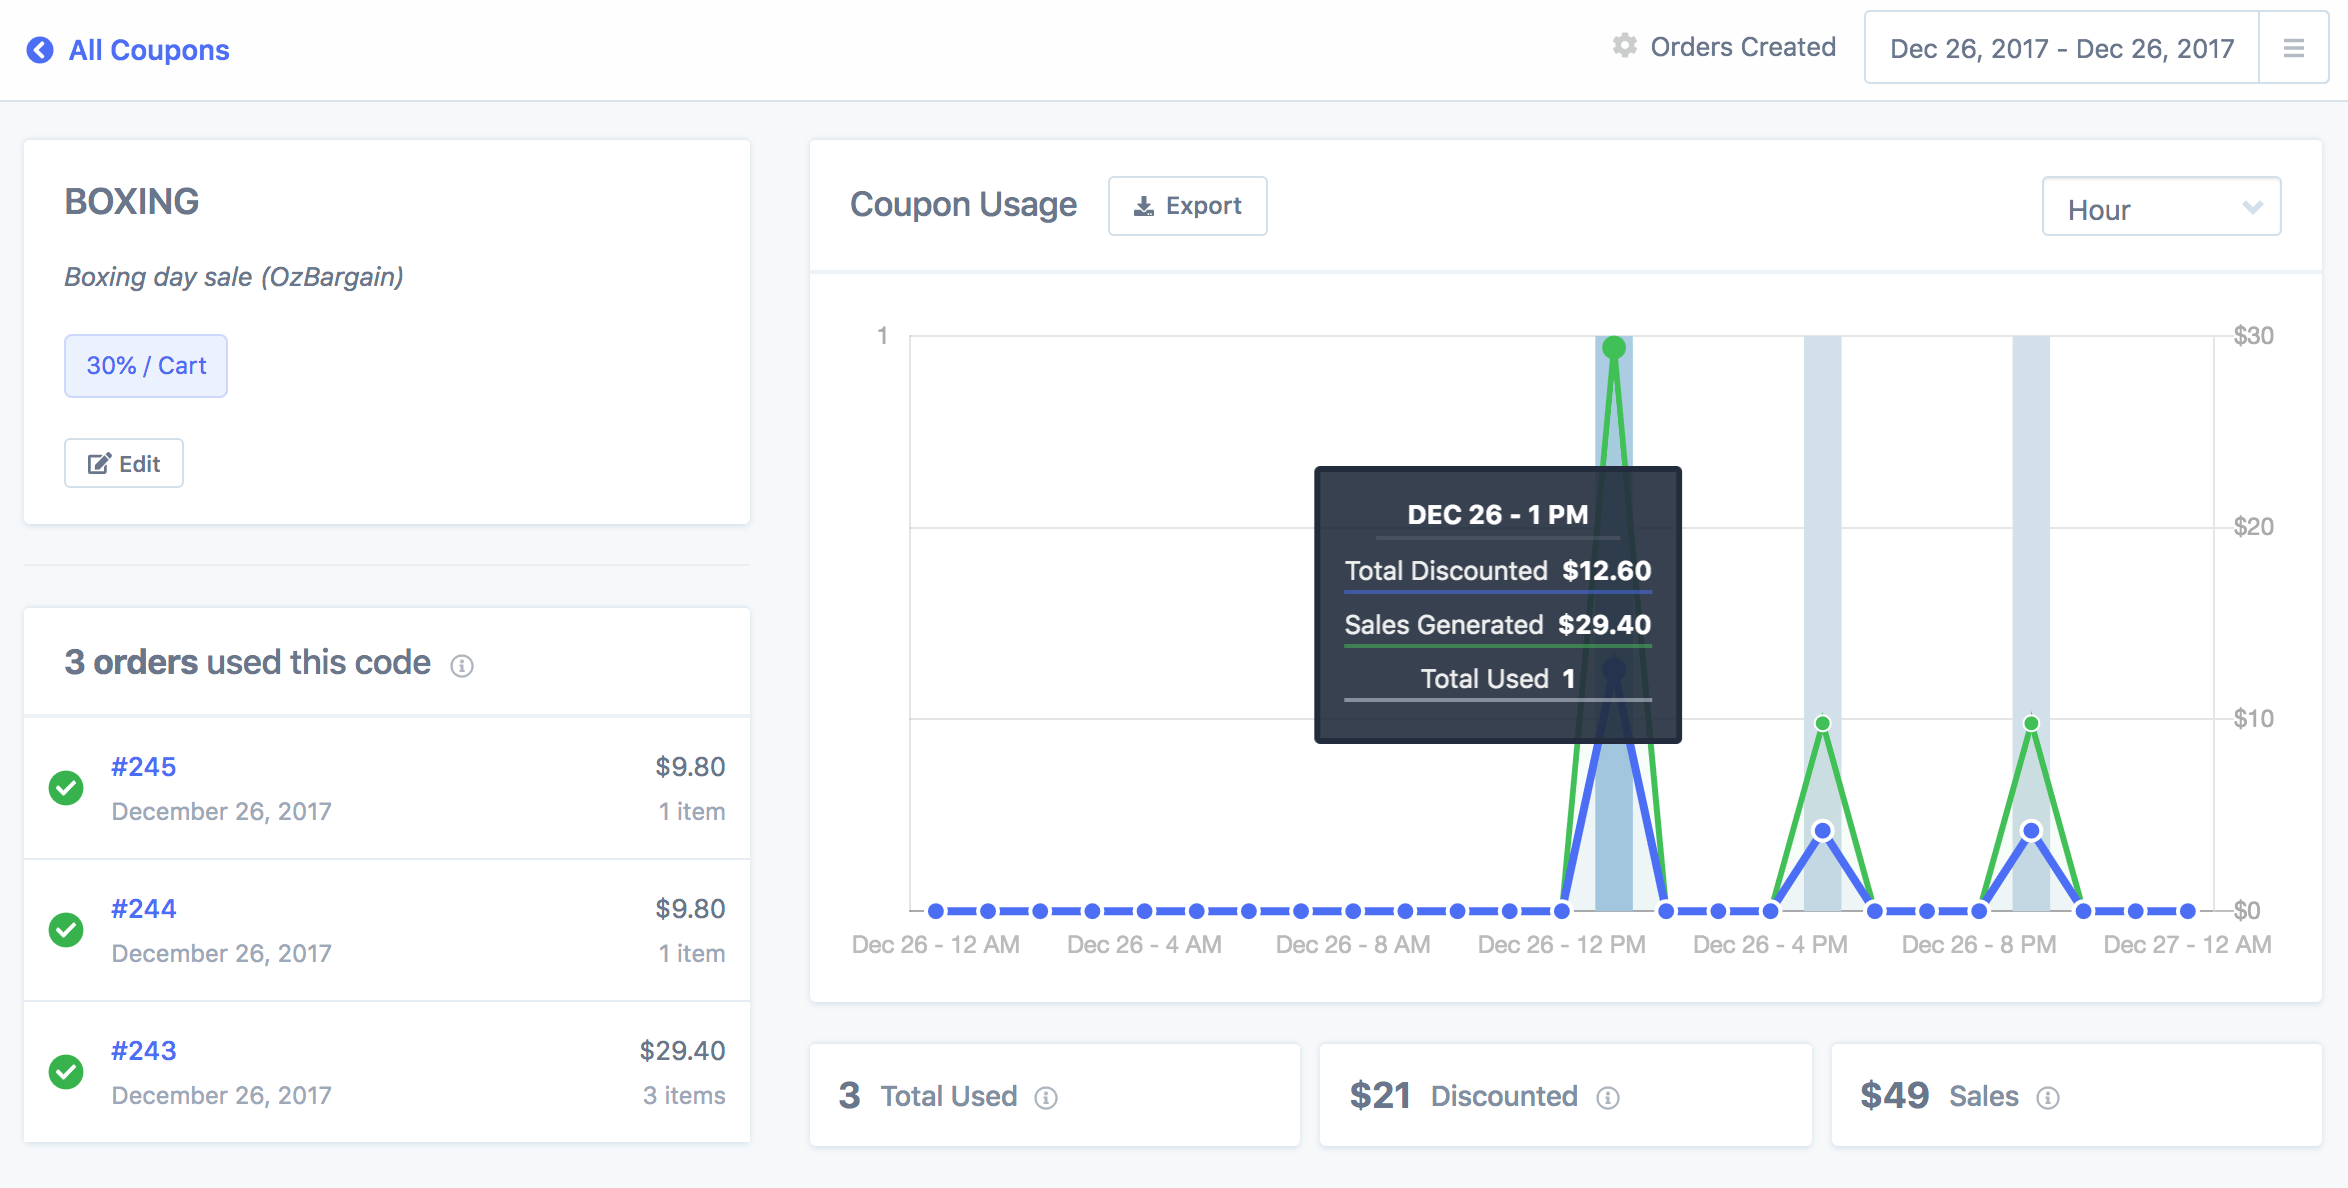2348x1188 pixels.
Task: Open order #243 link
Action: click(x=144, y=1051)
